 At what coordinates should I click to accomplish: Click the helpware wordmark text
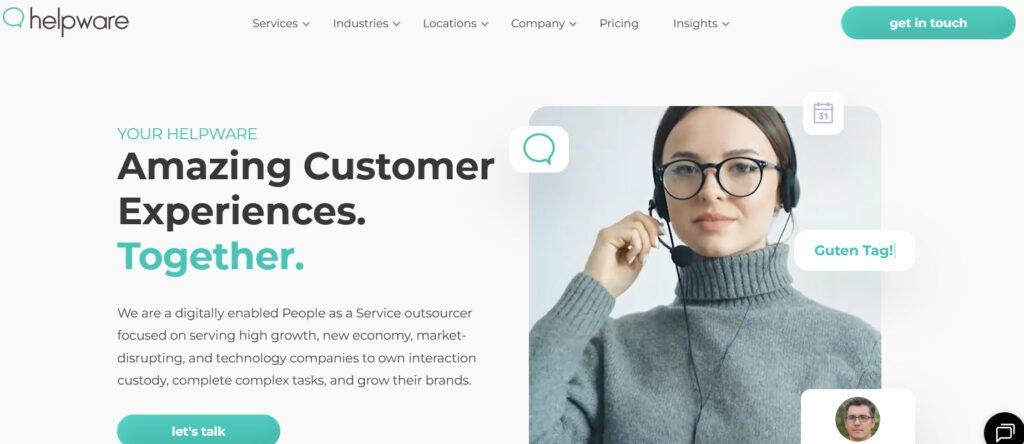[79, 22]
